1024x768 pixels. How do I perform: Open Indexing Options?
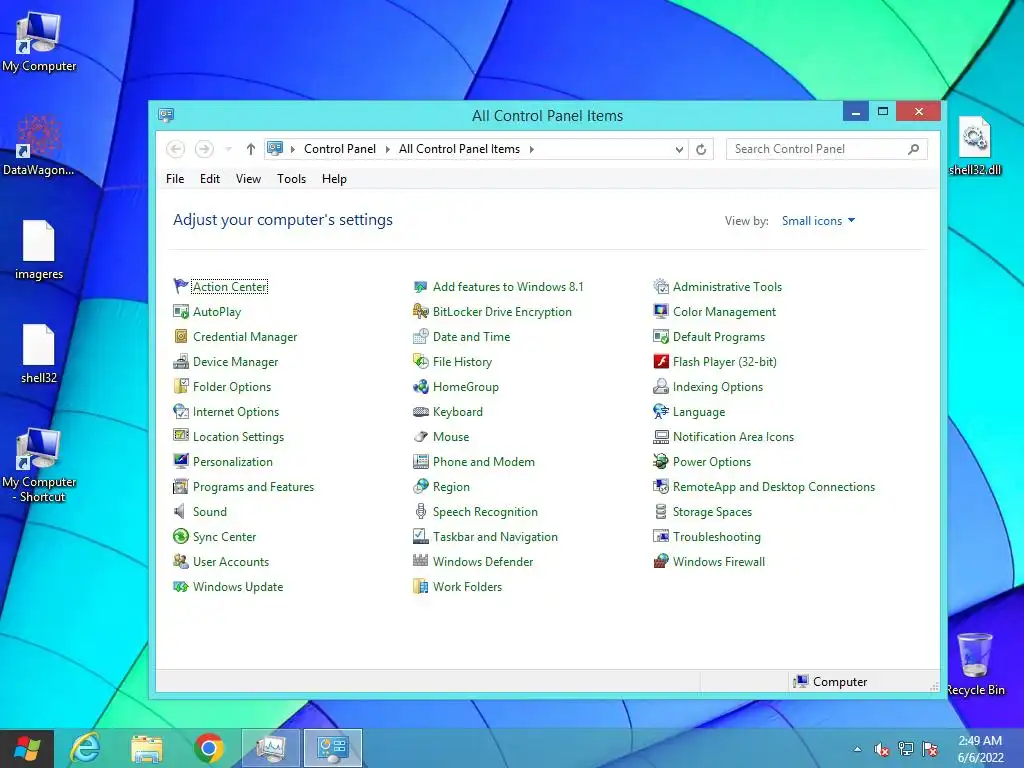click(718, 387)
